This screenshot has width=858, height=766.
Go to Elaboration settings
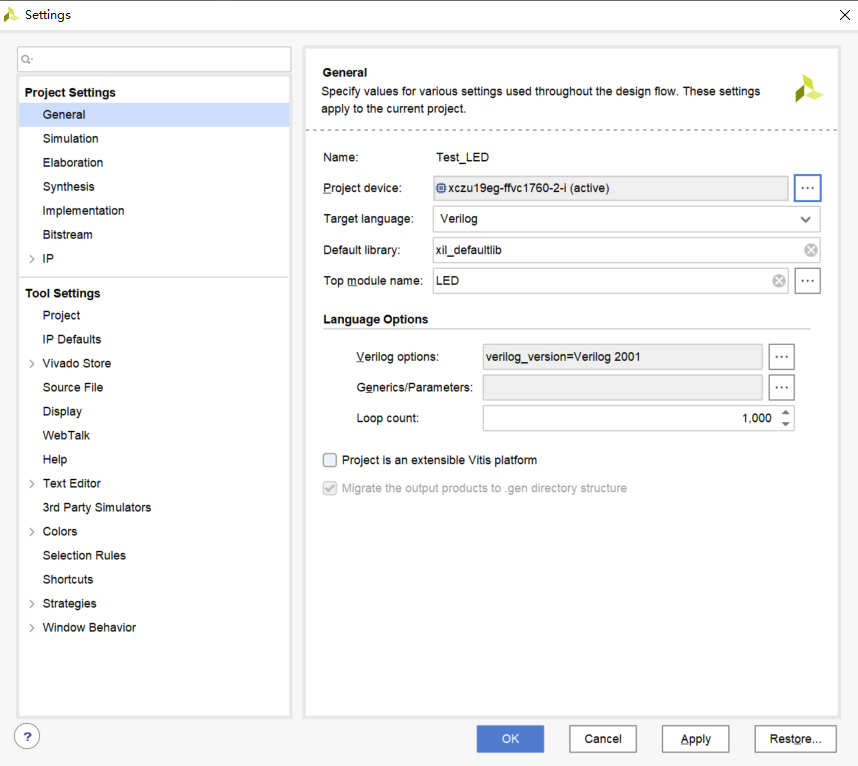[73, 163]
